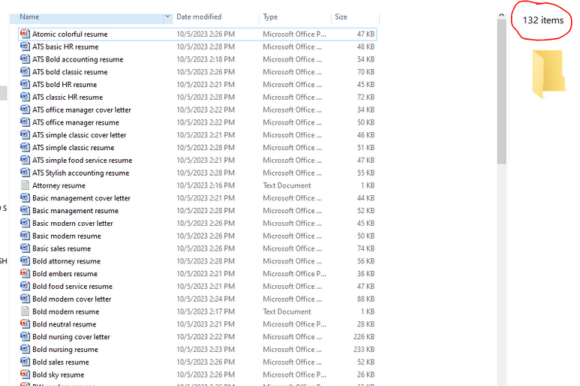Click the PowerPoint icon for Bold sky resume

[x=25, y=374]
